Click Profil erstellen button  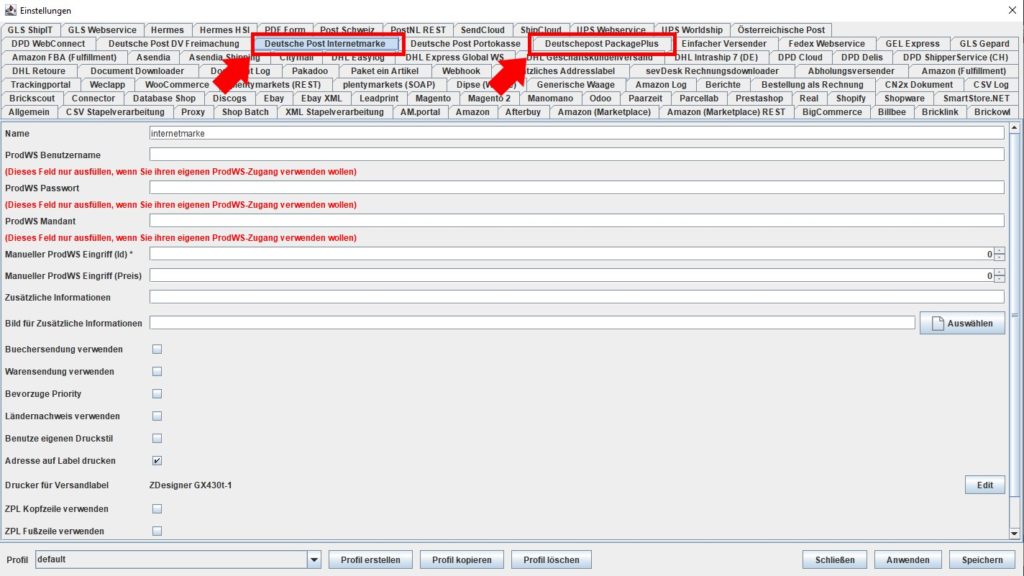[370, 560]
